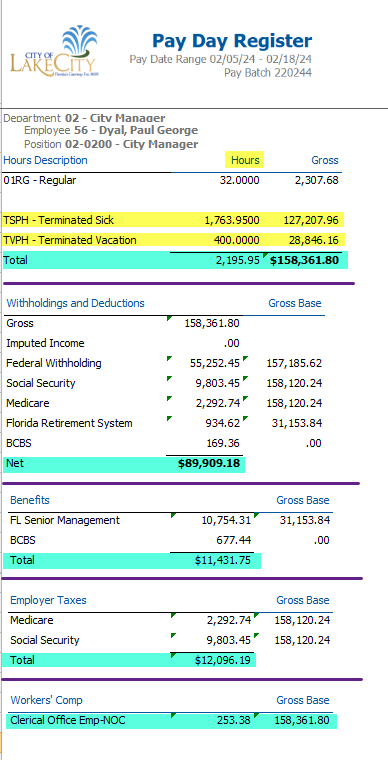
Task: Click the Benefits total $11,431.75
Action: point(223,560)
